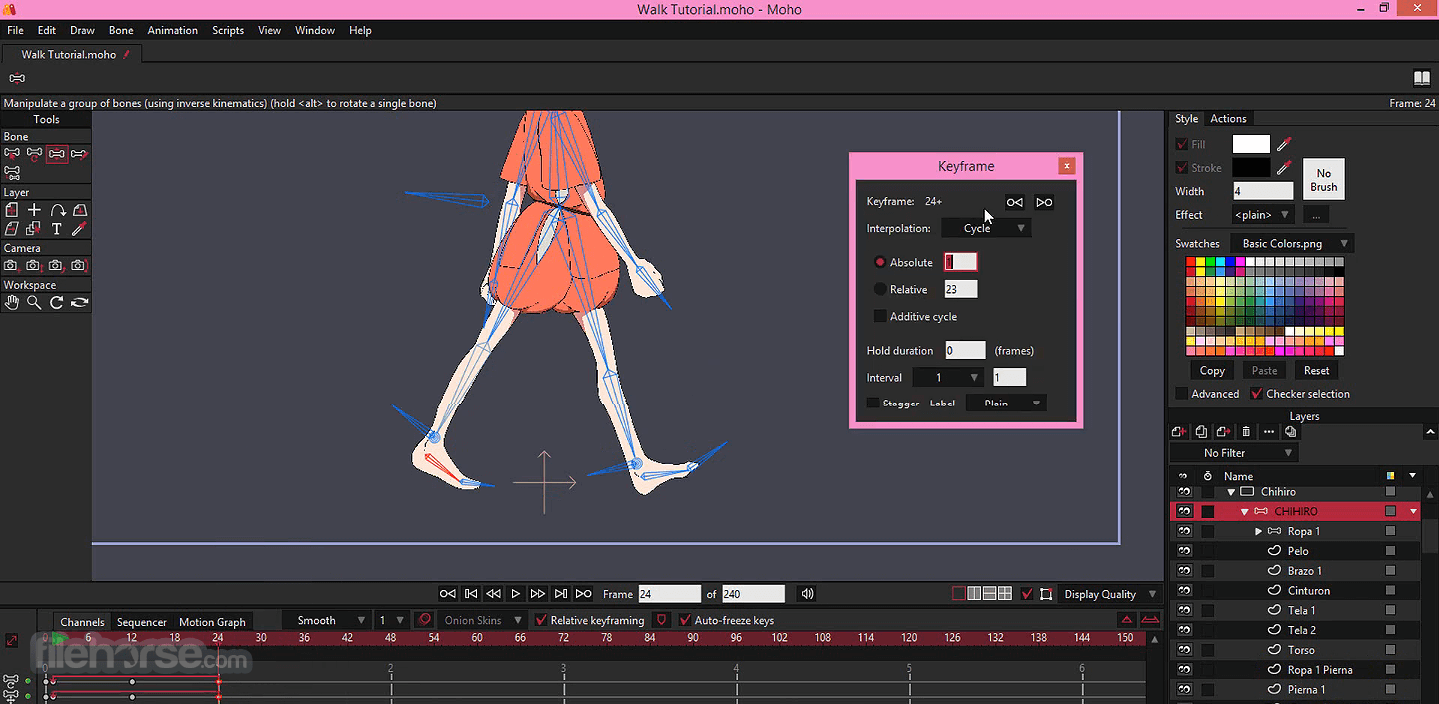Expand the Ropa 1 layer group
This screenshot has height=704, width=1439.
coord(1258,531)
